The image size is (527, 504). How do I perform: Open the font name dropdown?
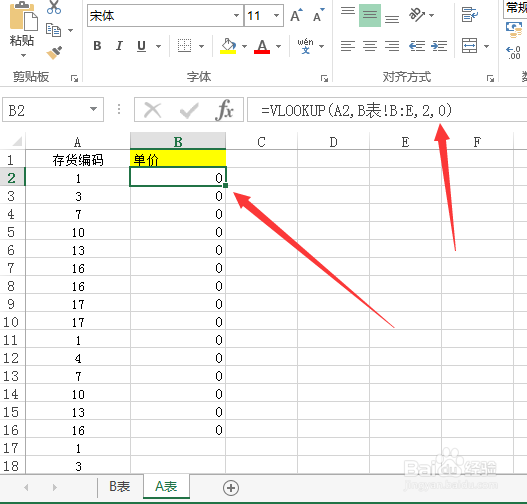[236, 15]
